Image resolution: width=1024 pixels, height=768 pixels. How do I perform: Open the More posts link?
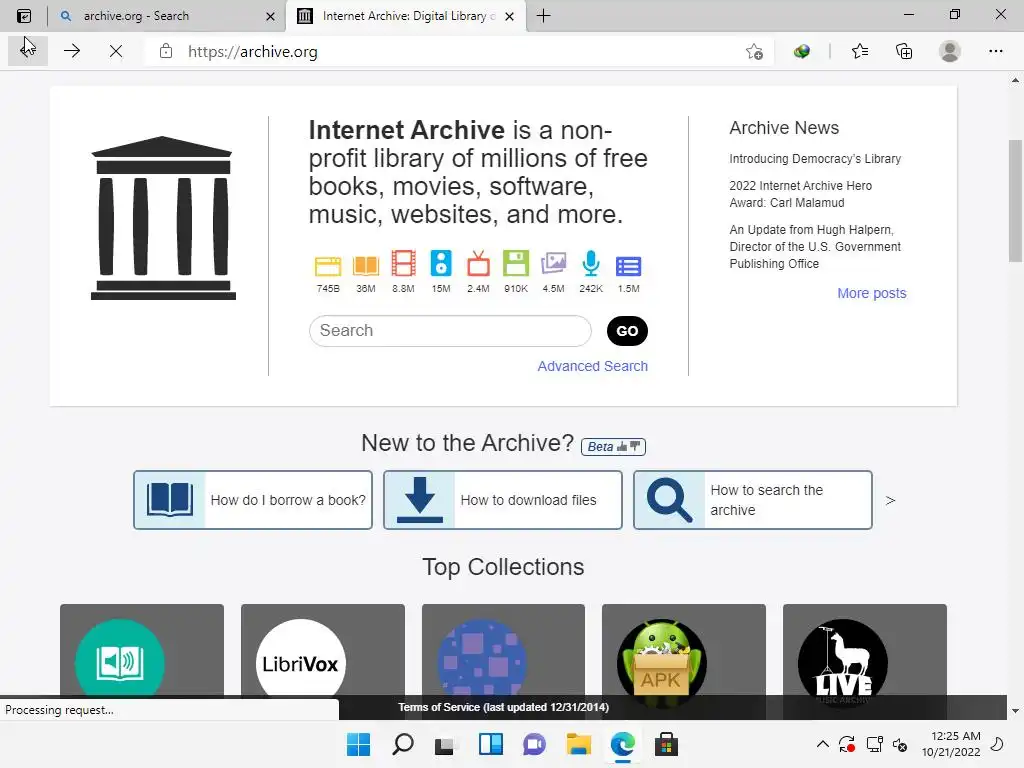pos(872,293)
